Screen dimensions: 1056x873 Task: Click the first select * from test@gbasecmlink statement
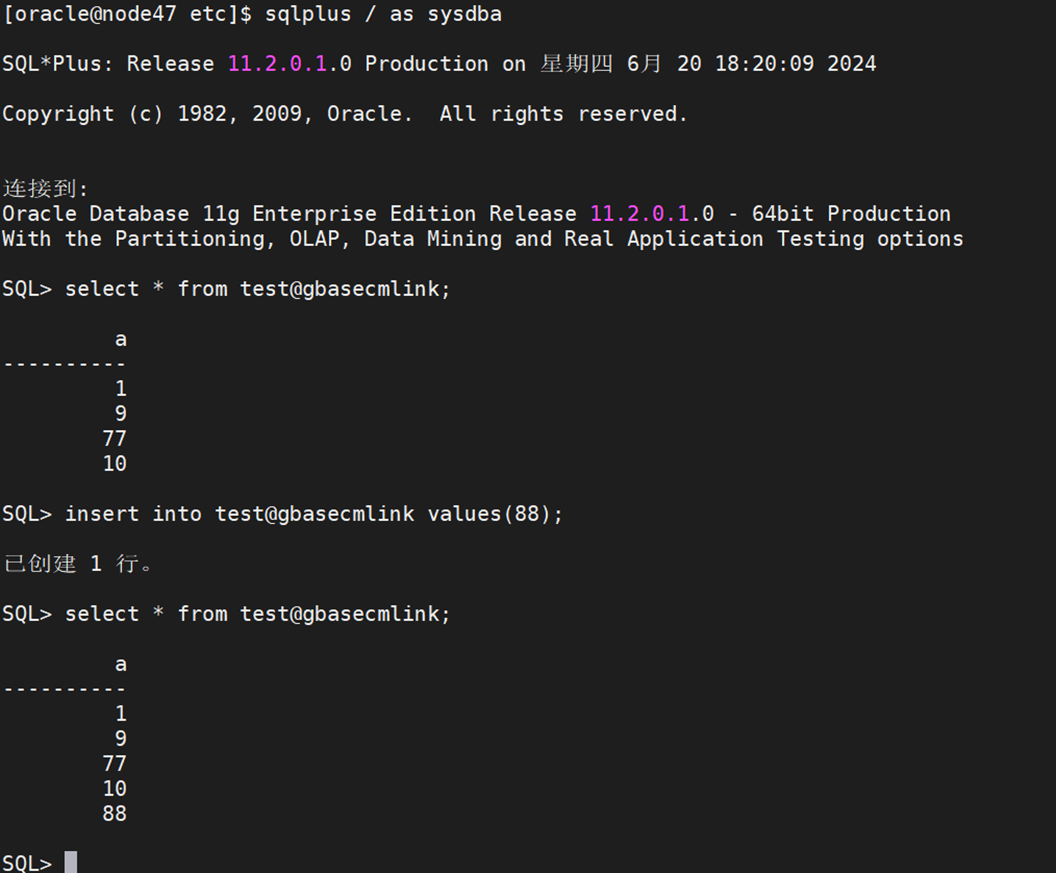[258, 289]
